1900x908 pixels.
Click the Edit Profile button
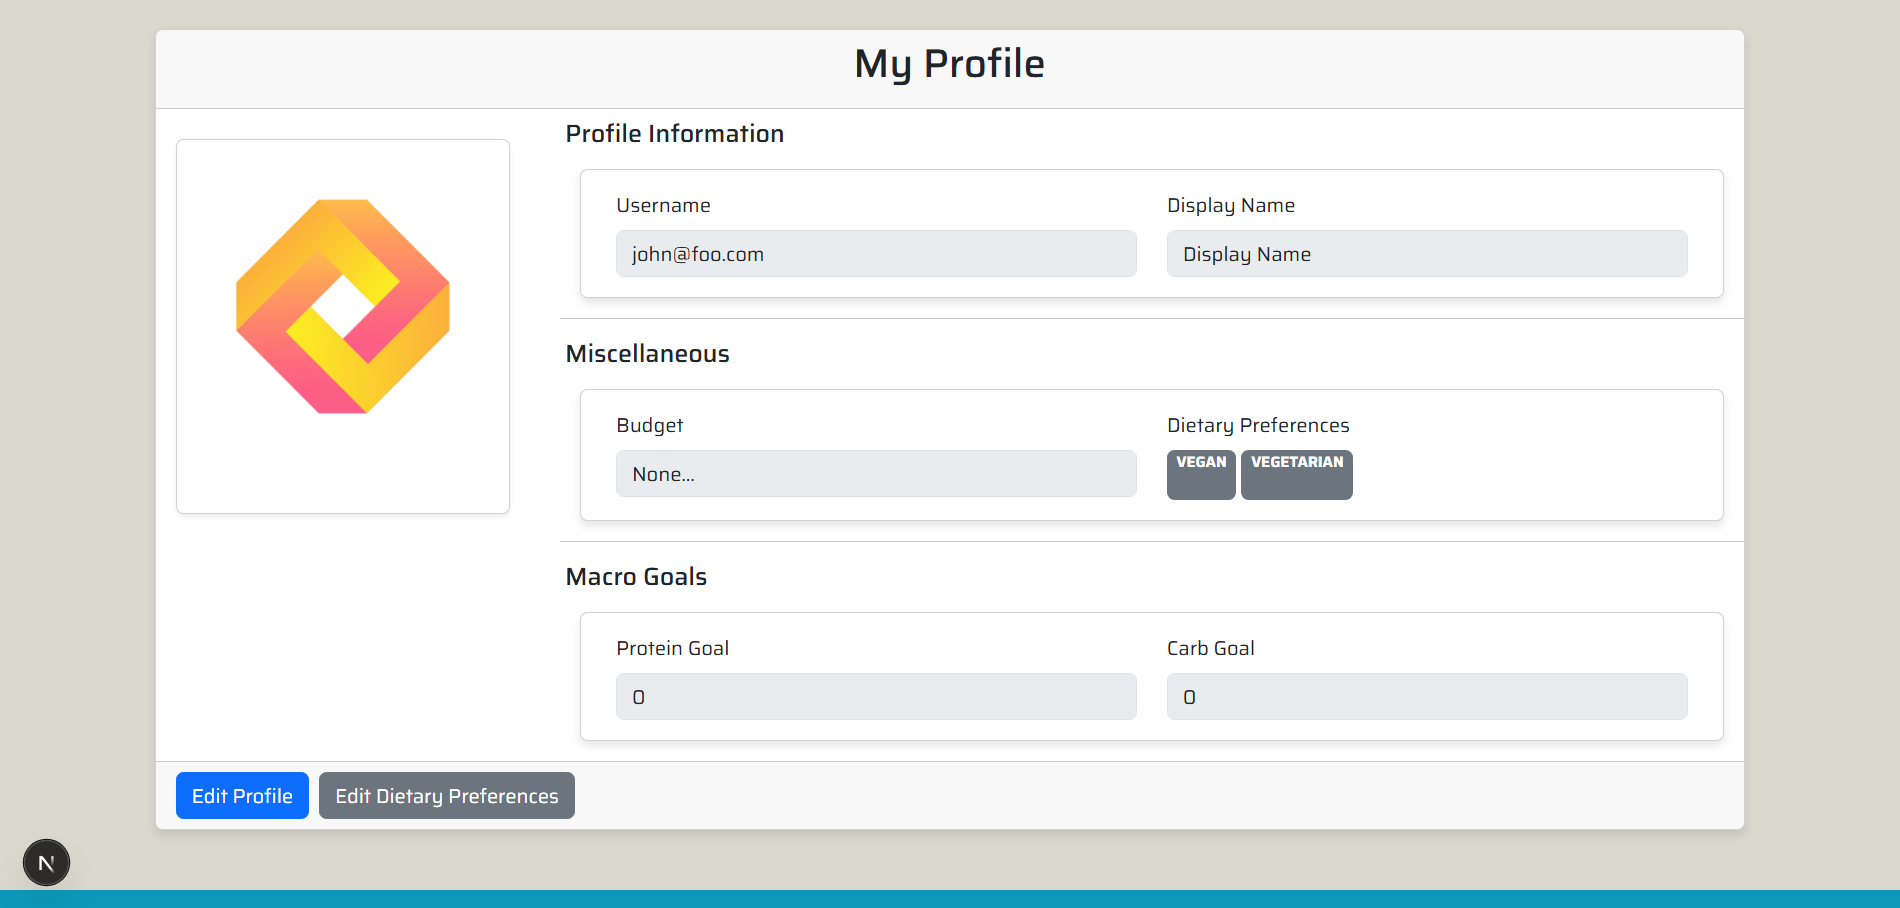pos(241,795)
